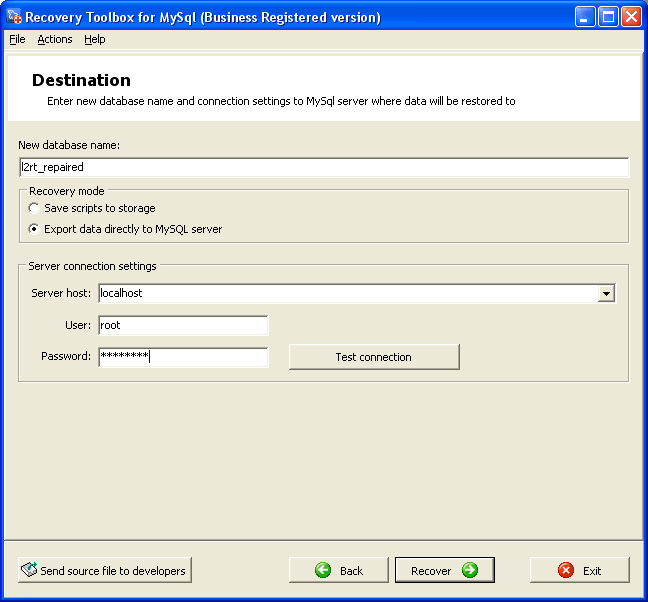Close the Recovery Toolbox window
Viewport: 648px width, 602px height.
[631, 17]
